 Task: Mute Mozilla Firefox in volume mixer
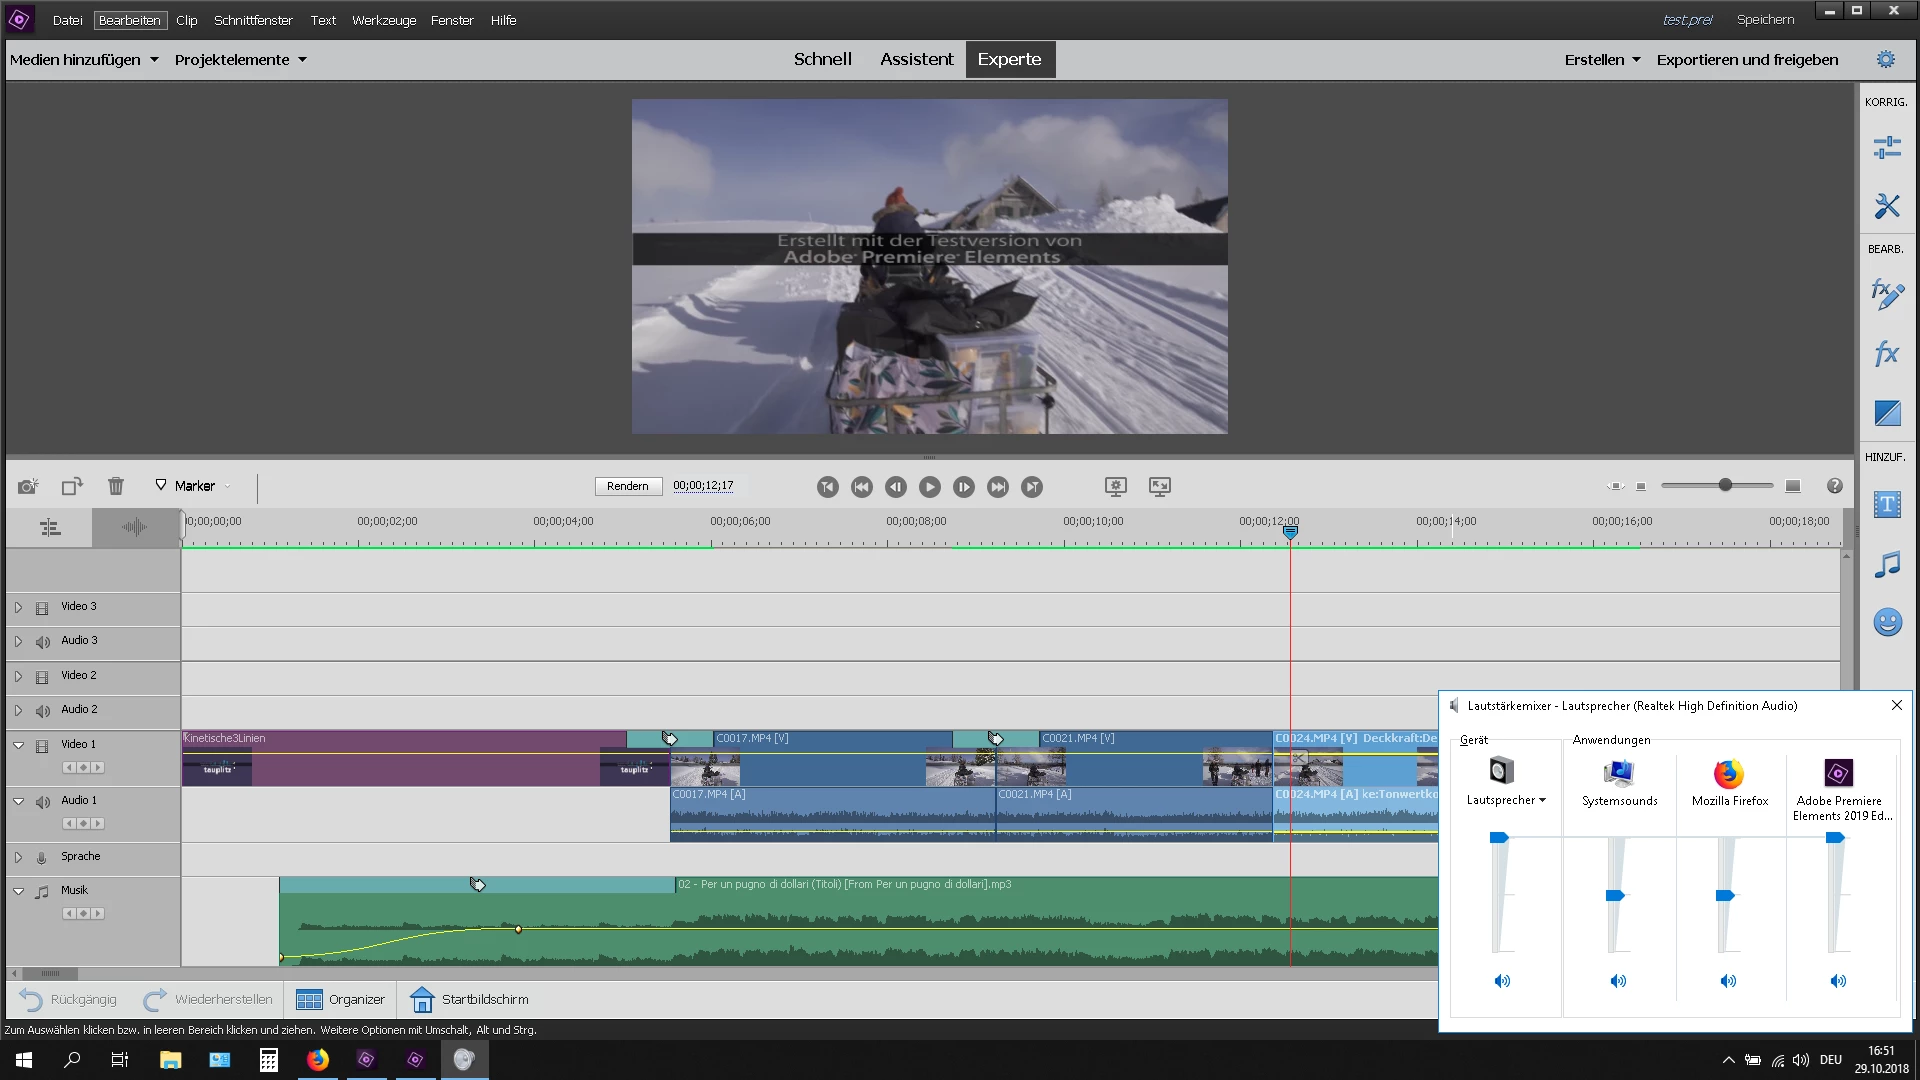click(x=1728, y=981)
